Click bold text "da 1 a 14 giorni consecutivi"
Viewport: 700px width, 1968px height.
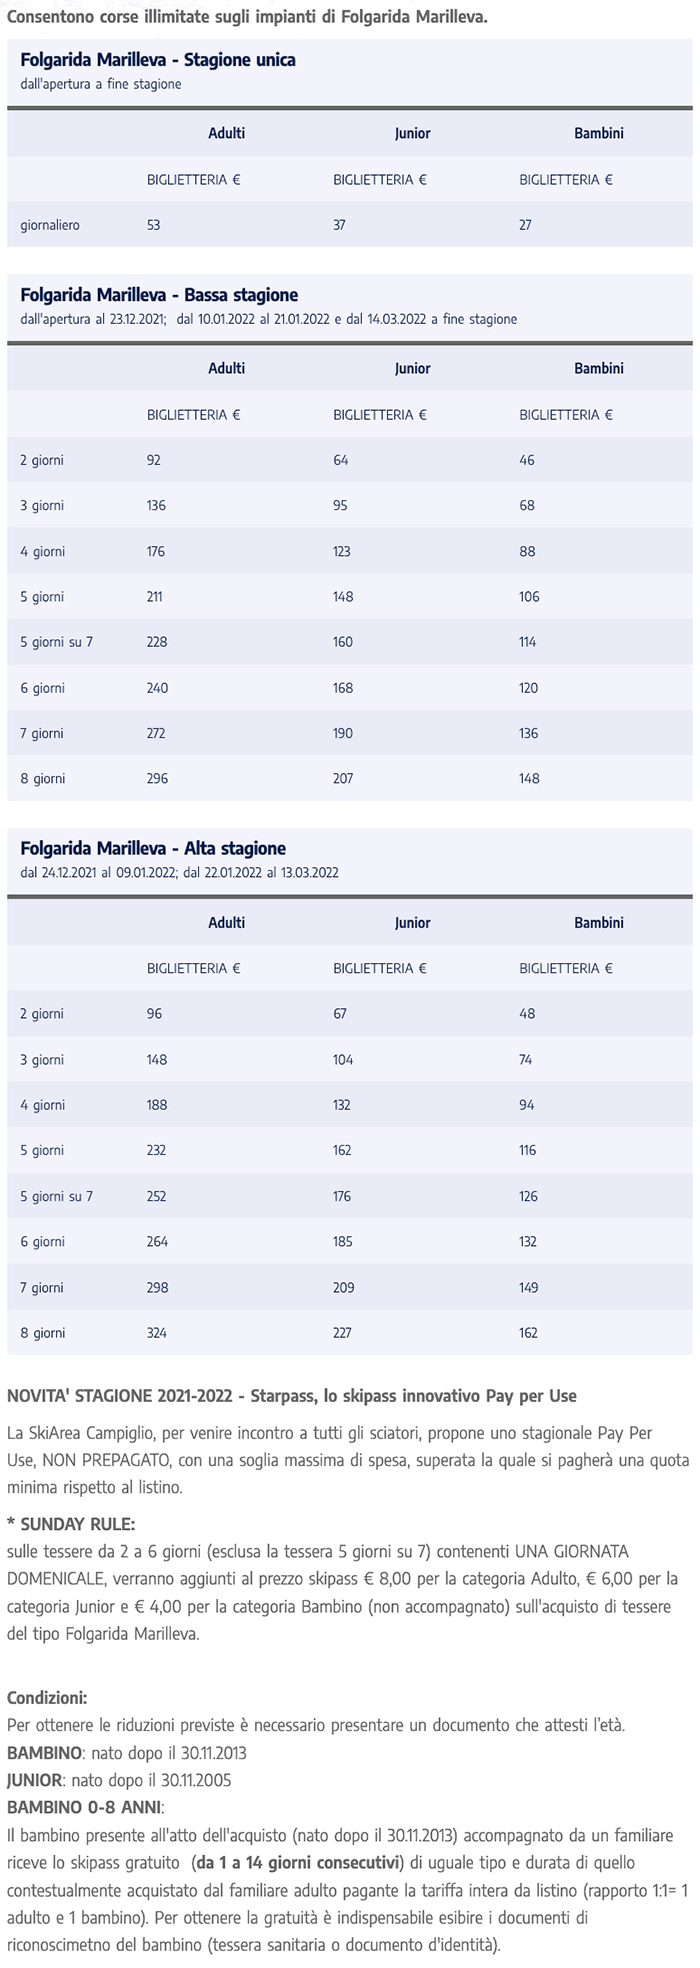coord(299,1862)
